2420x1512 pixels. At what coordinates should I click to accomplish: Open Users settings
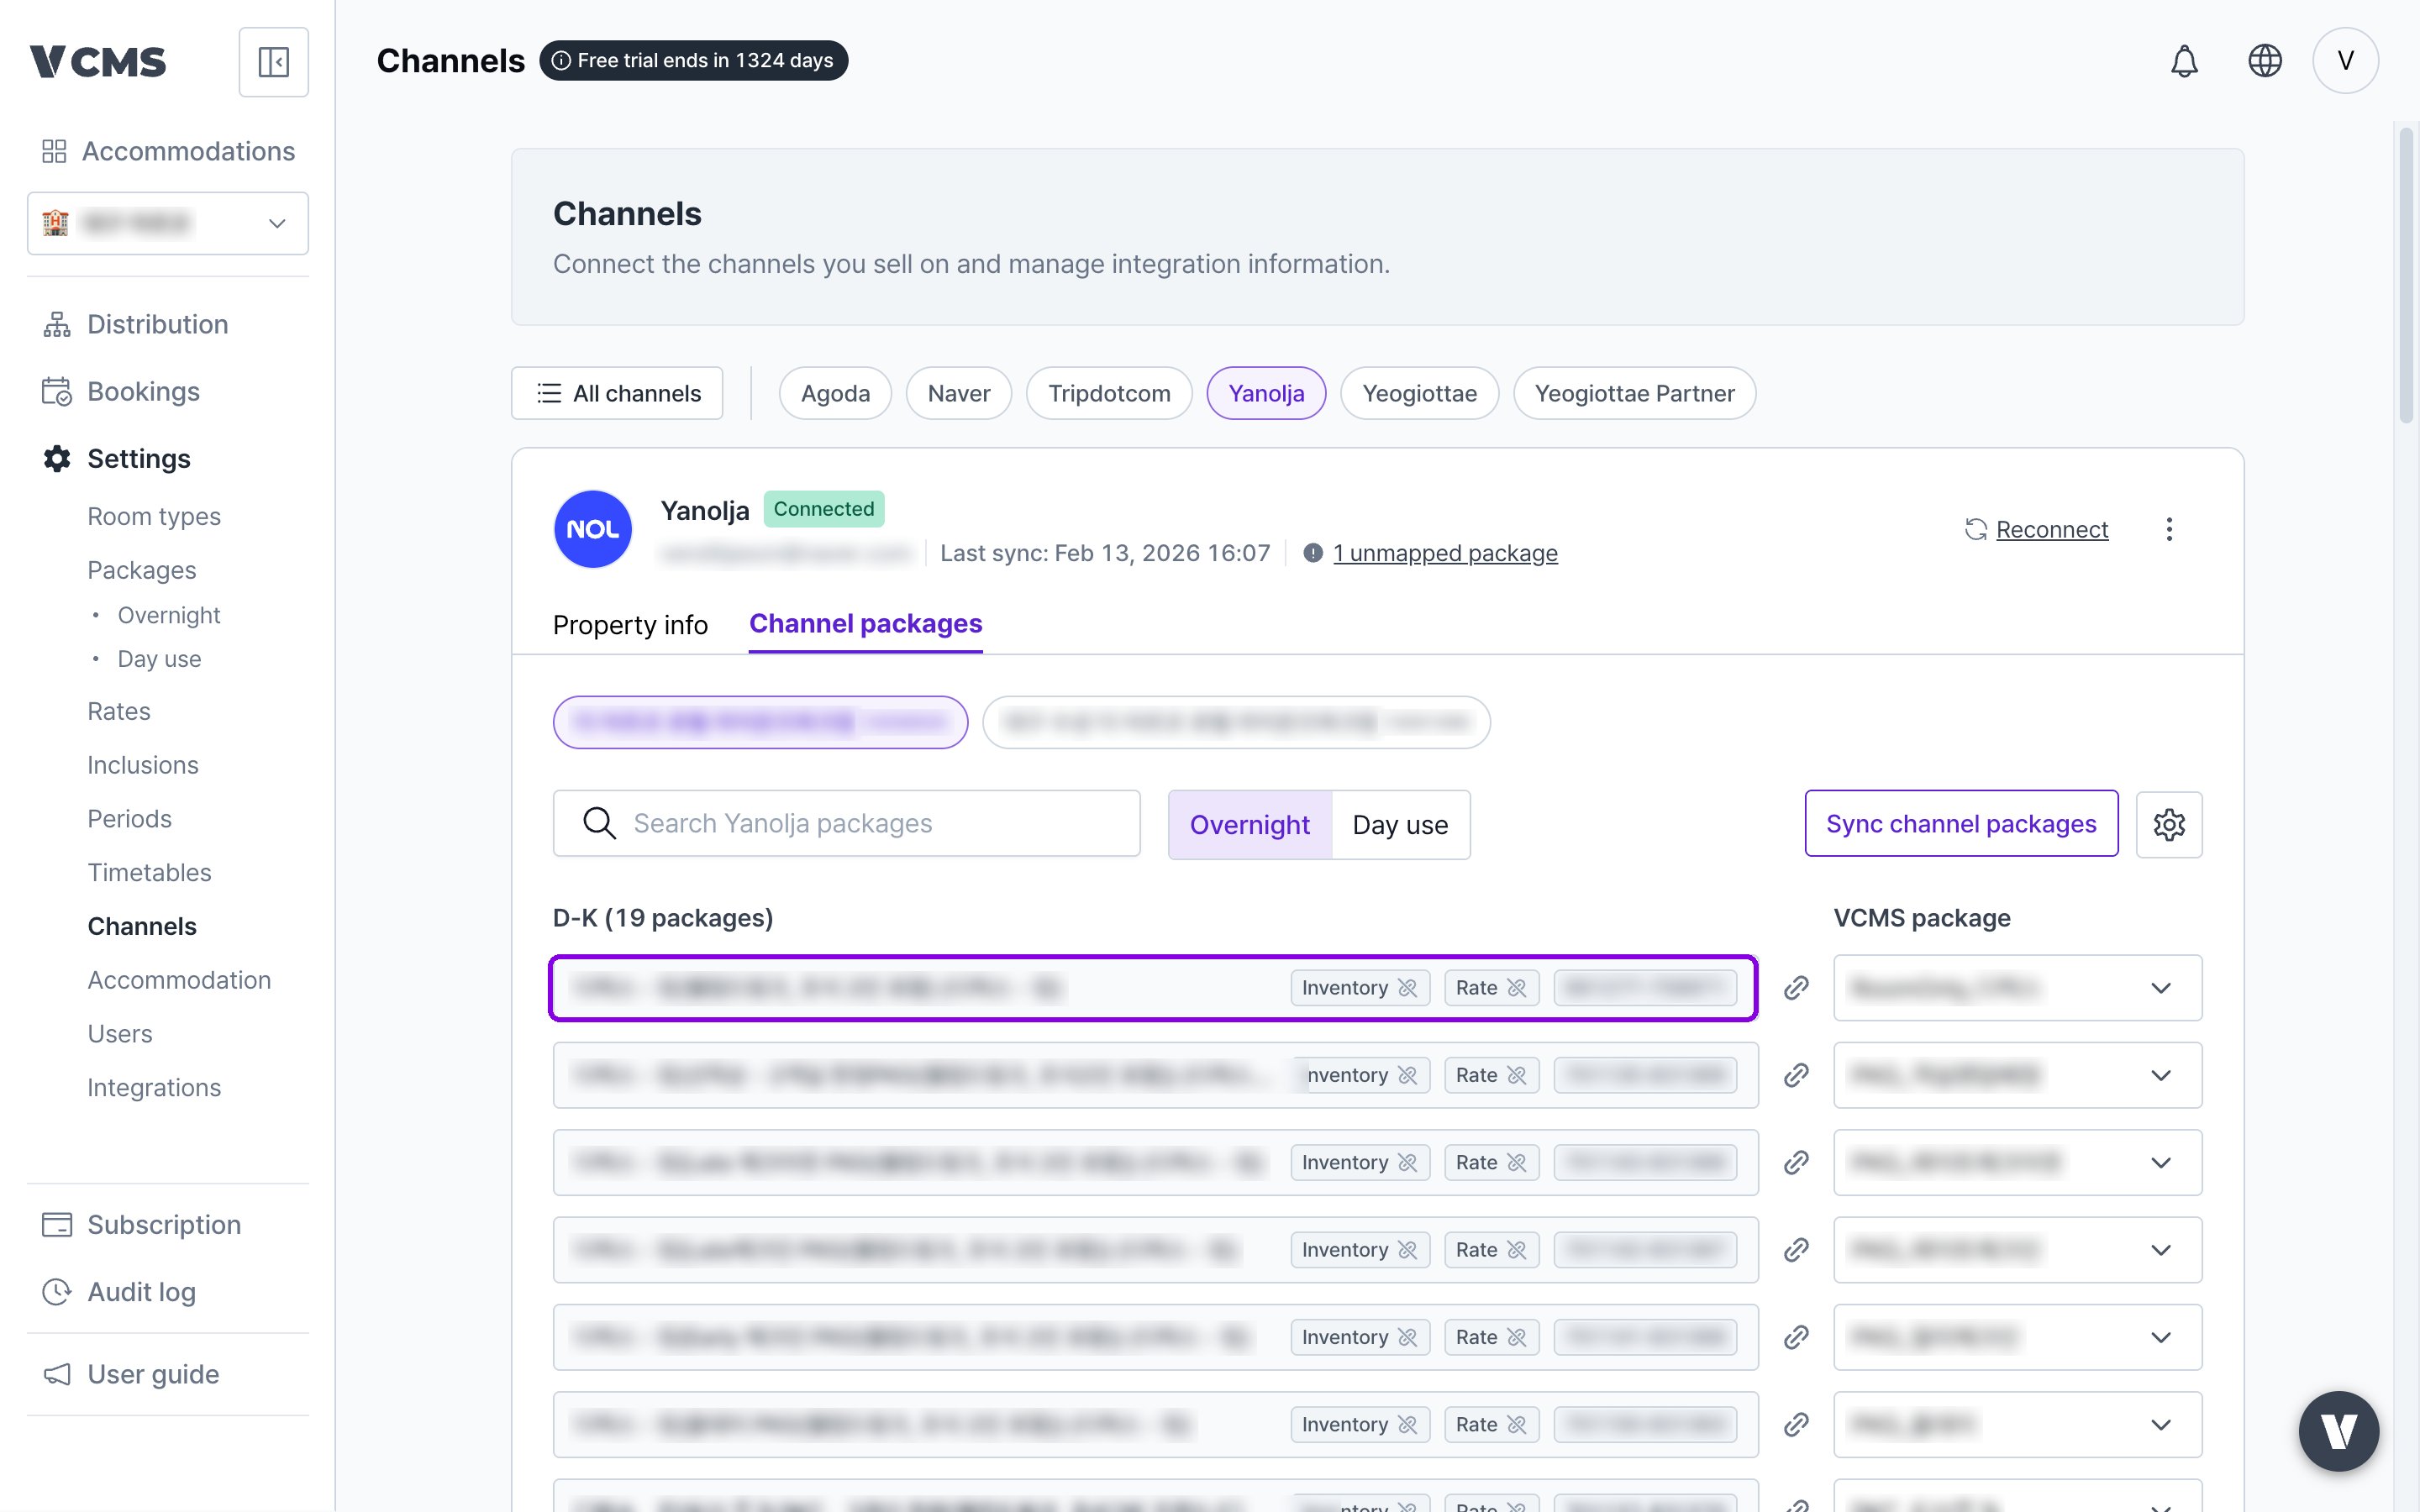(120, 1034)
